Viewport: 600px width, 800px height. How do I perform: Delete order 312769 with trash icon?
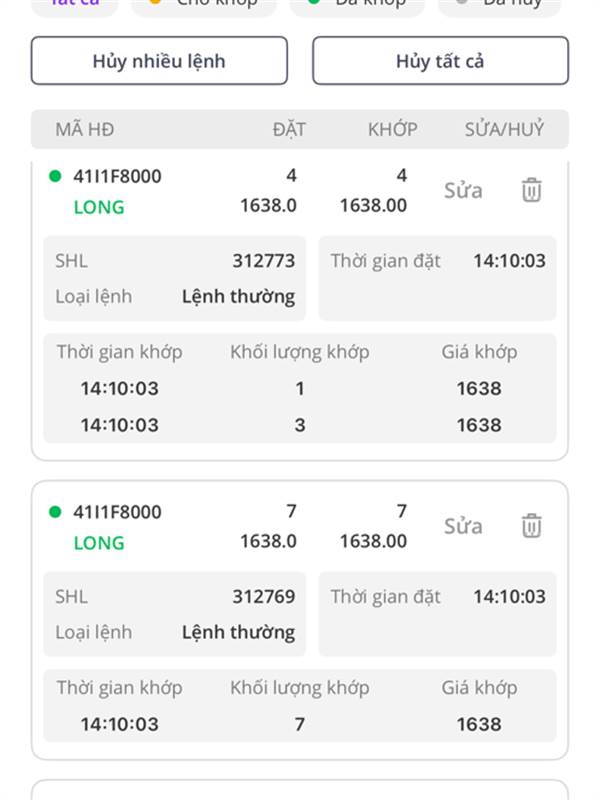[531, 526]
